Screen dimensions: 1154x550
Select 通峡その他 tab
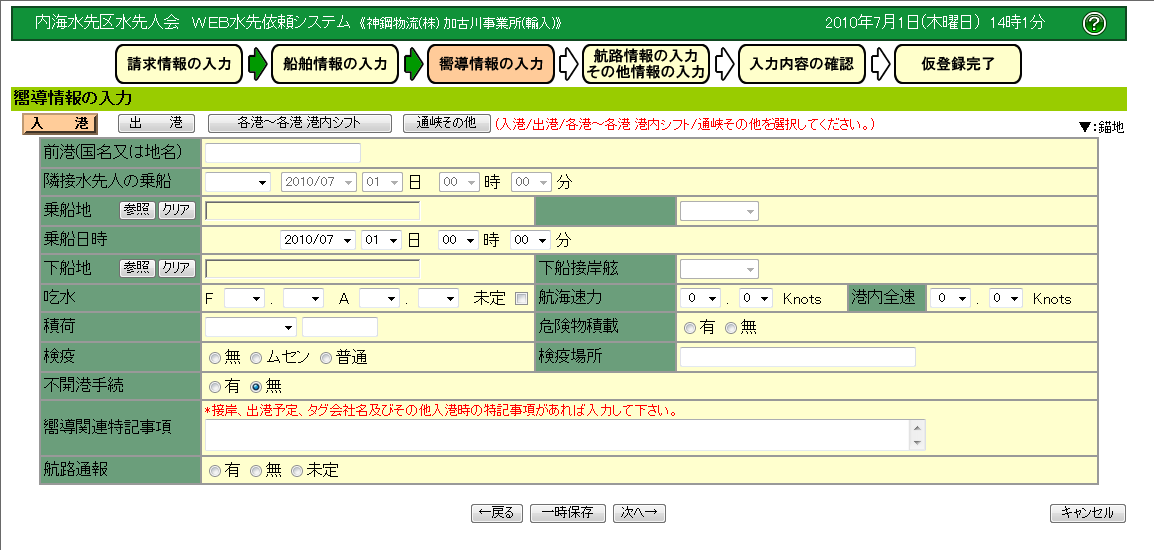coord(446,123)
